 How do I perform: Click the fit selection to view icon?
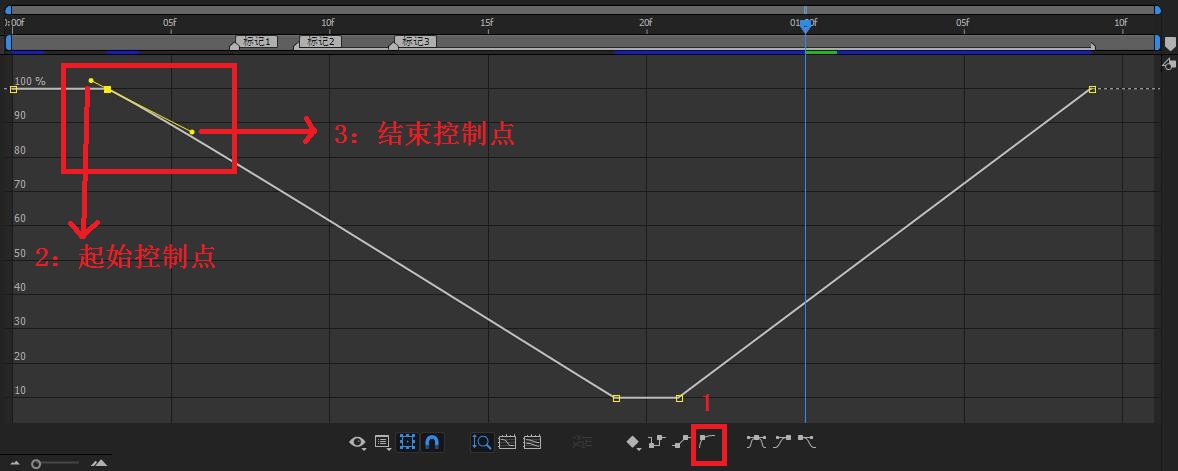[507, 442]
